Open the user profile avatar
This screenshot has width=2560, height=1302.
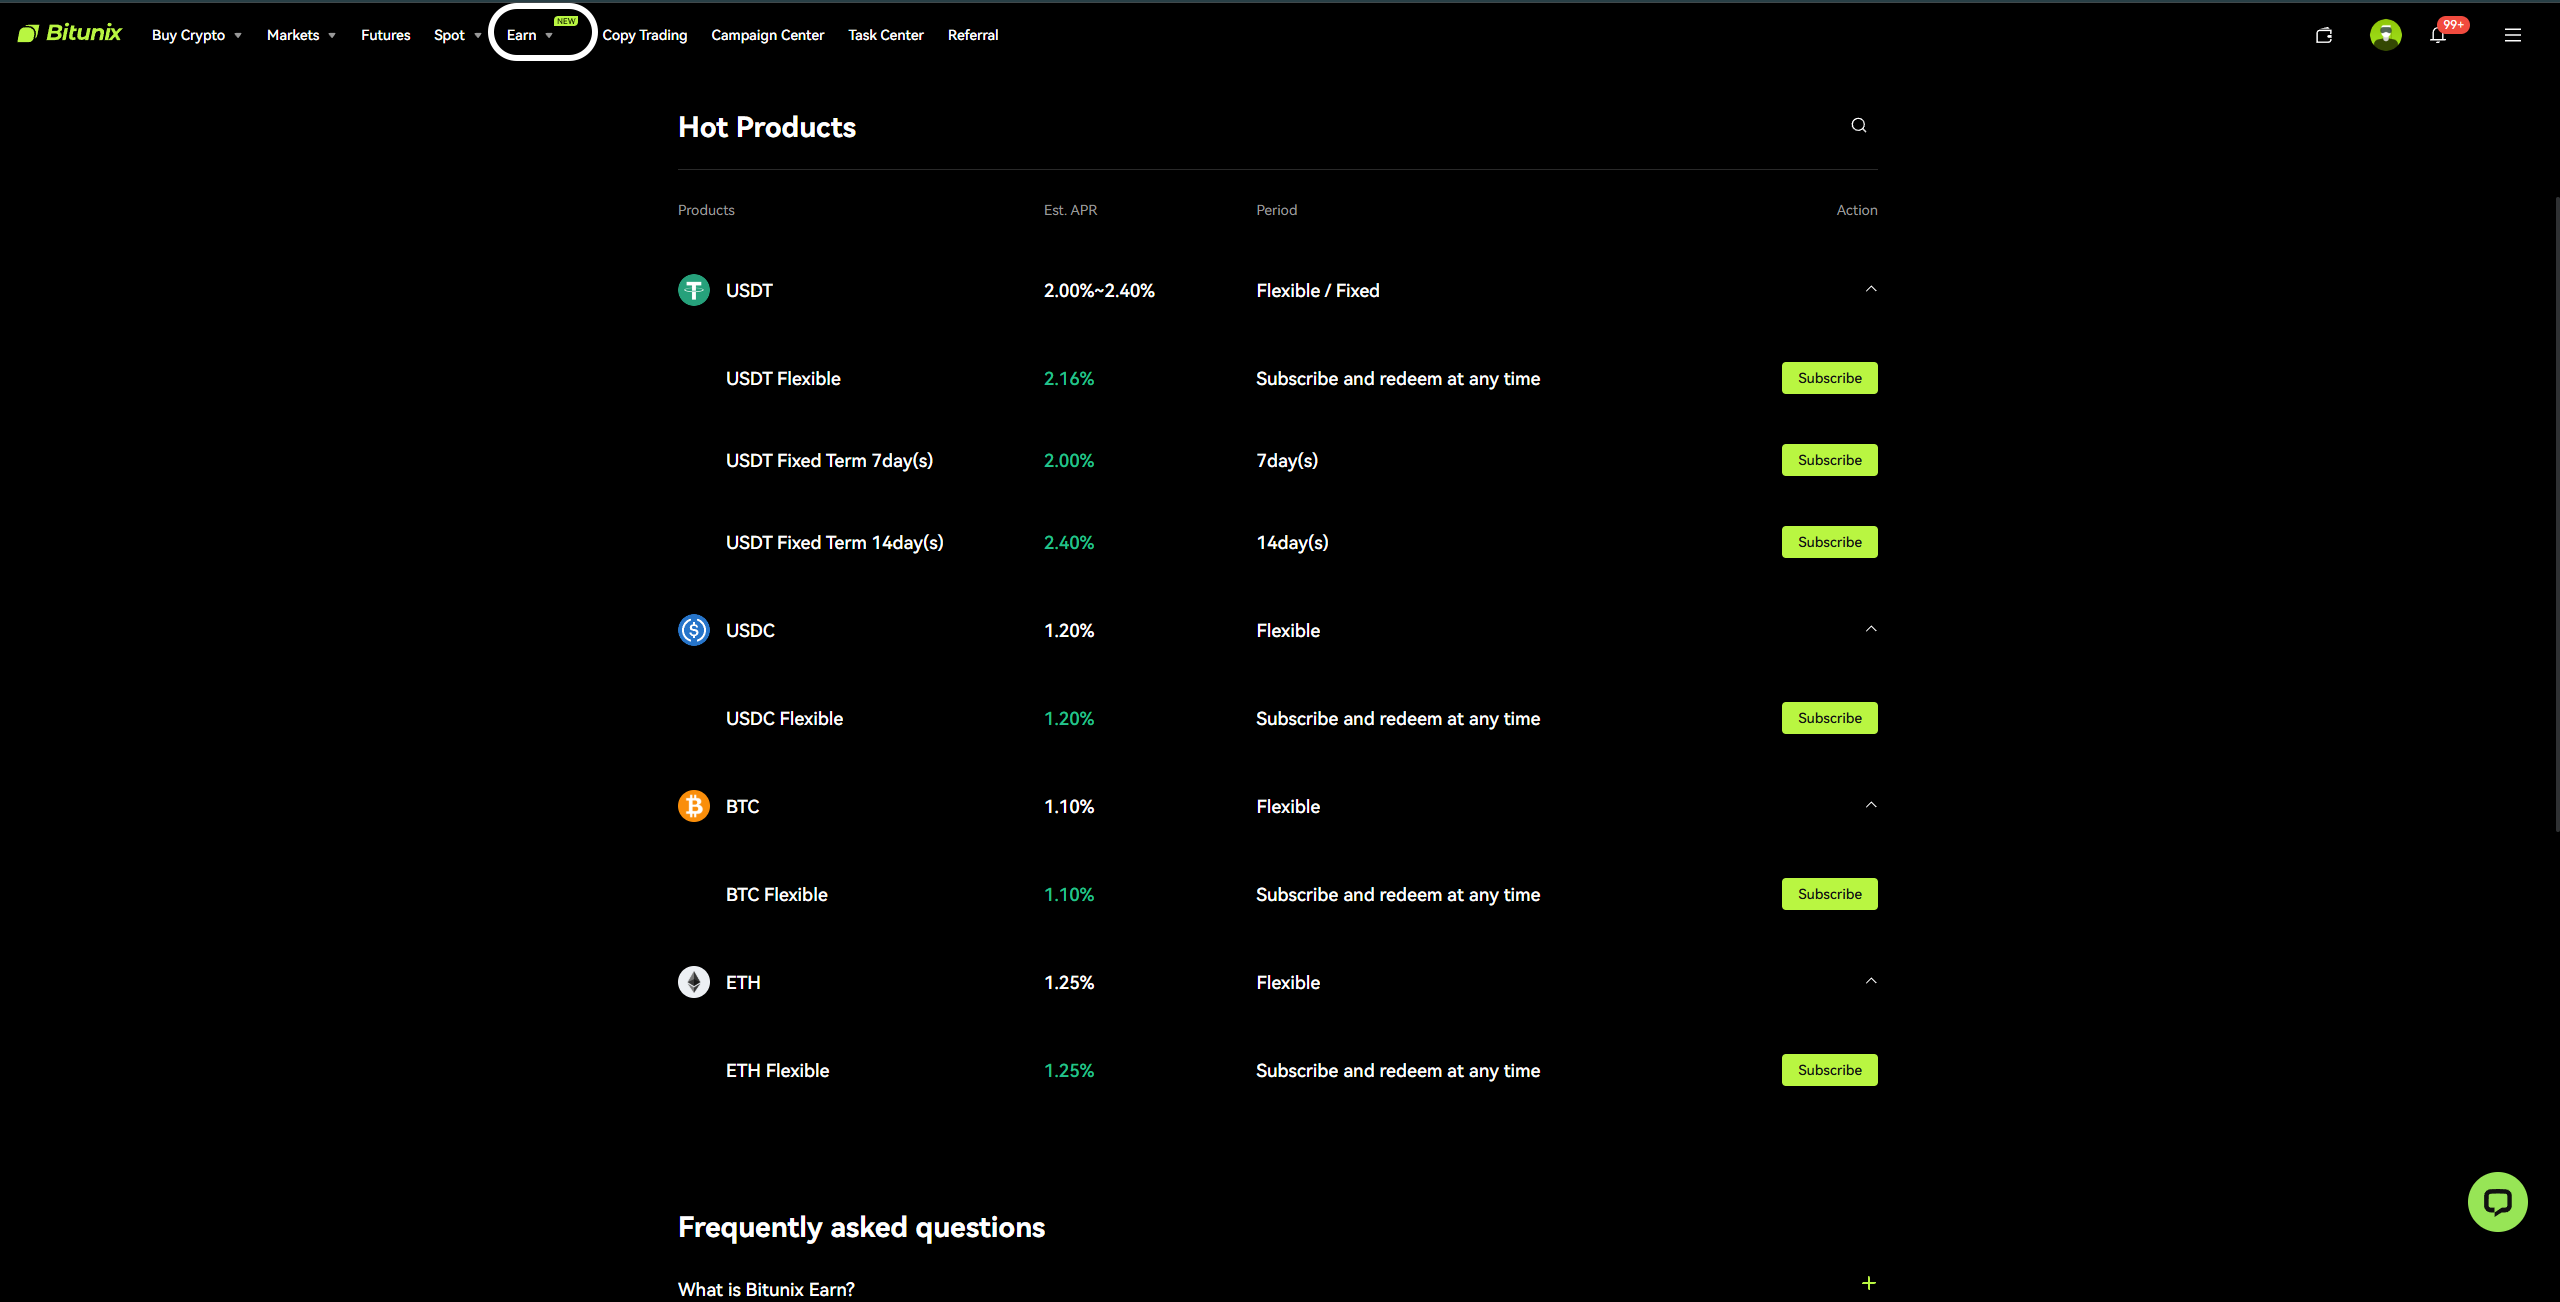(x=2385, y=35)
